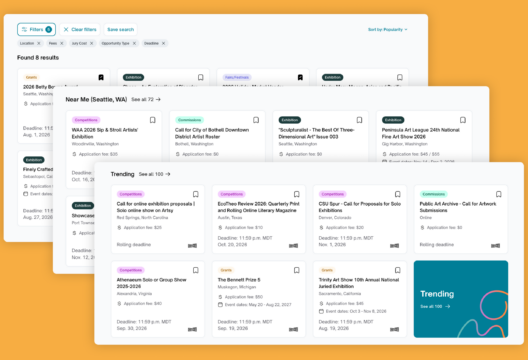
Task: Save the Peninsula Art League listing
Action: pos(463,120)
